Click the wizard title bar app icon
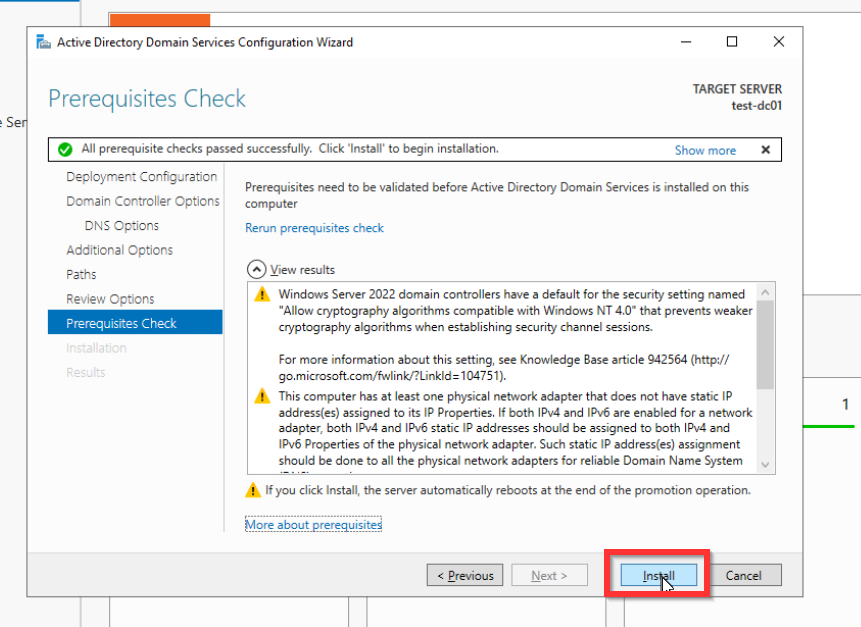Image resolution: width=861 pixels, height=627 pixels. [43, 42]
